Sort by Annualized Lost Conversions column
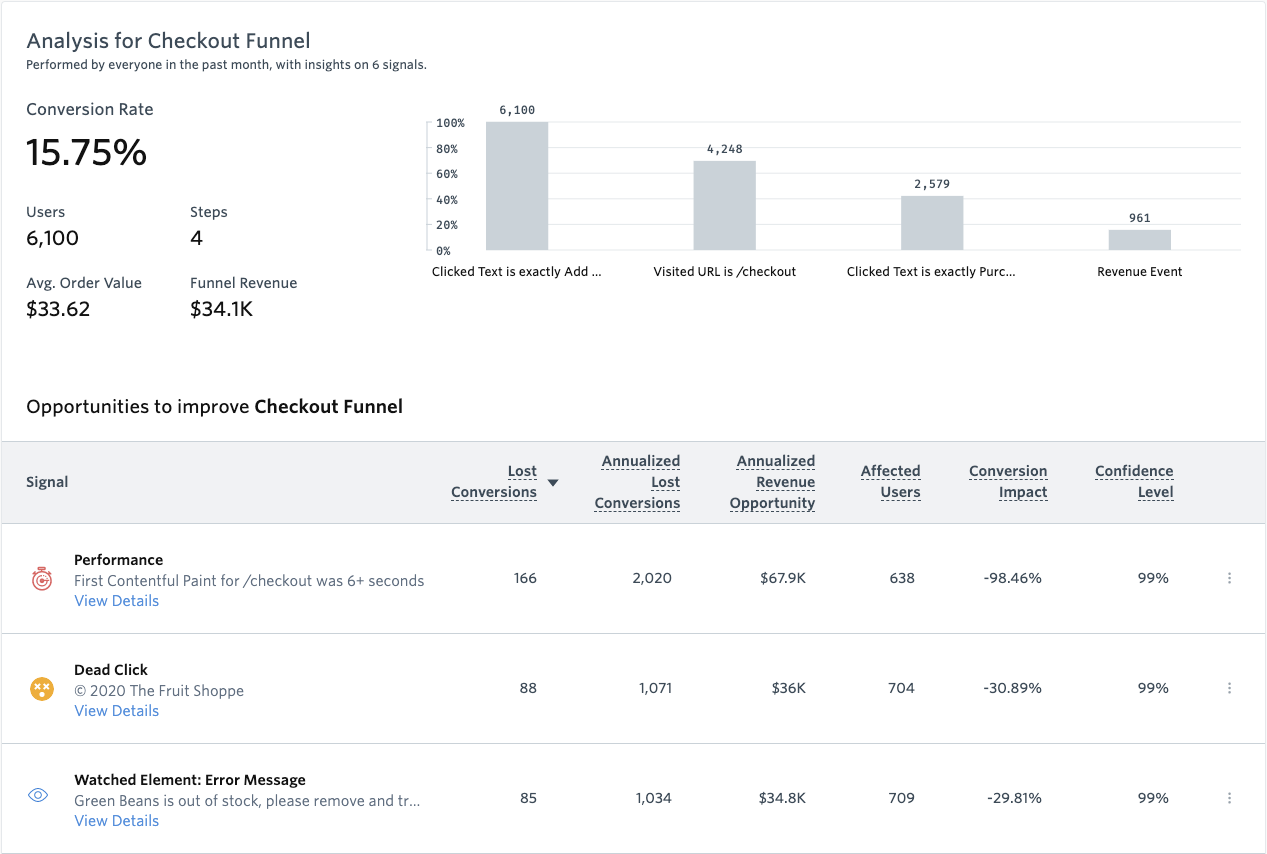The image size is (1267, 854). (x=639, y=482)
